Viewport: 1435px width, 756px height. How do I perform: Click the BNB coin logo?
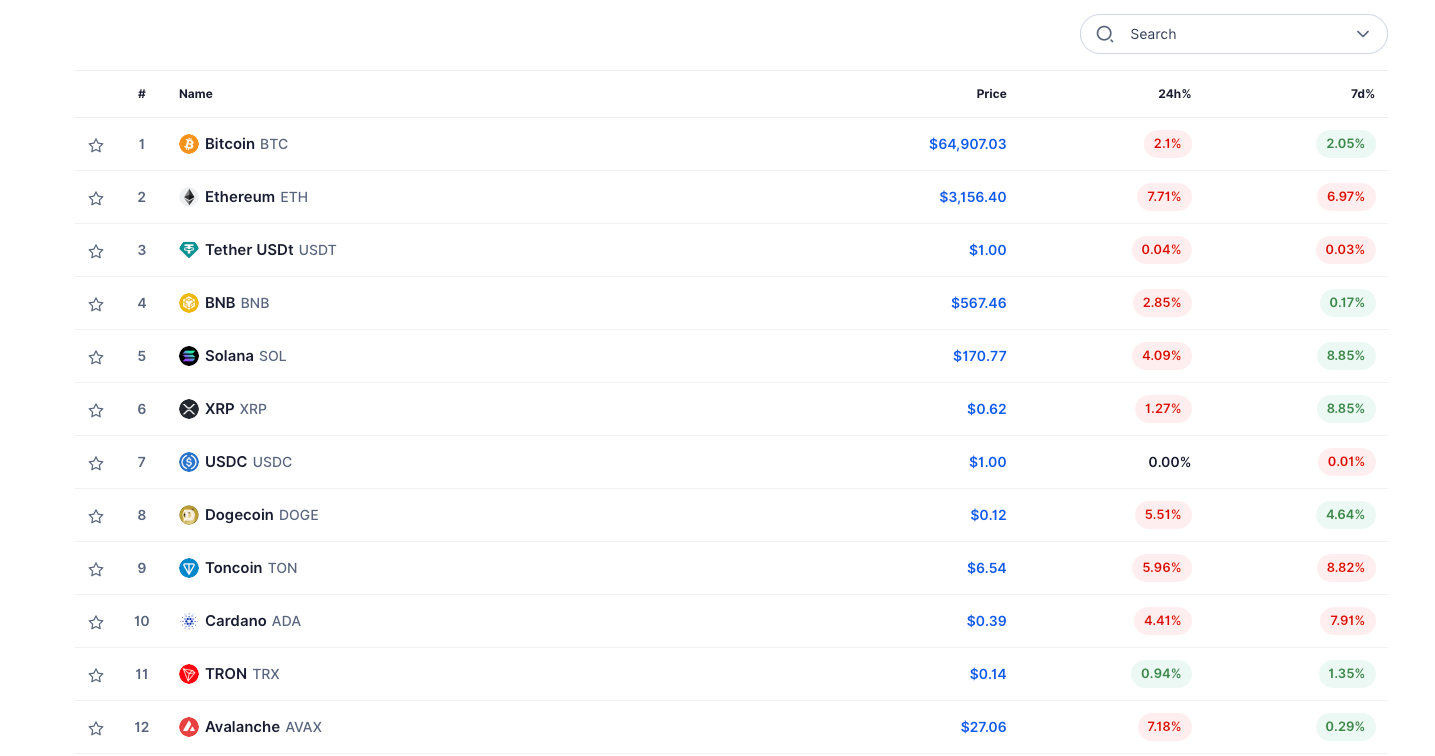click(x=189, y=303)
